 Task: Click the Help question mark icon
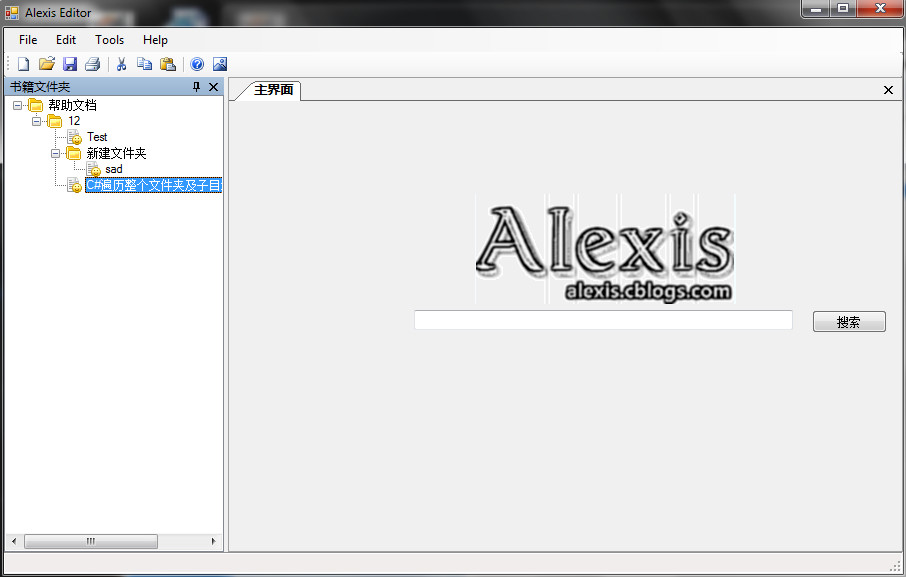[197, 64]
